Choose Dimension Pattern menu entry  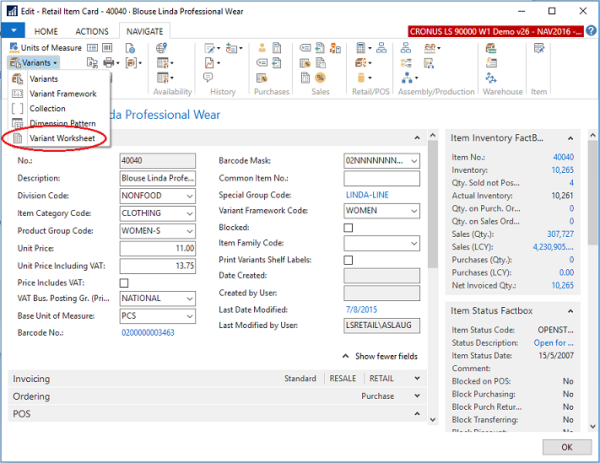tap(59, 123)
